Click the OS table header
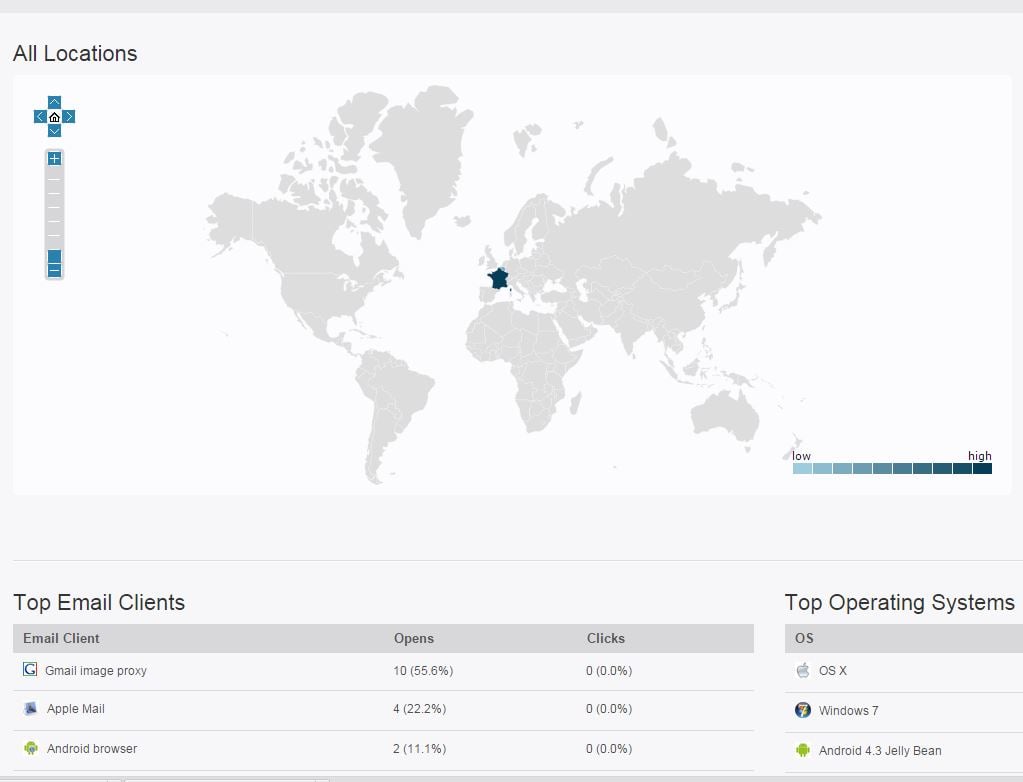The width and height of the screenshot is (1023, 782). [x=803, y=638]
